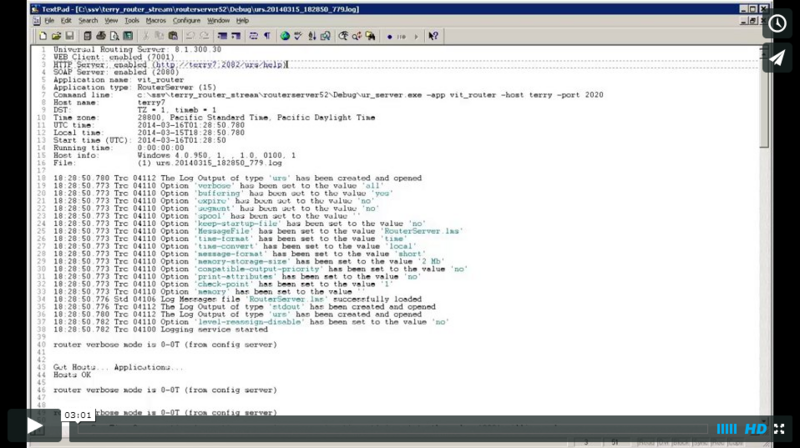Toggle visible paragraph marks icon
800x448 pixels.
tap(268, 36)
